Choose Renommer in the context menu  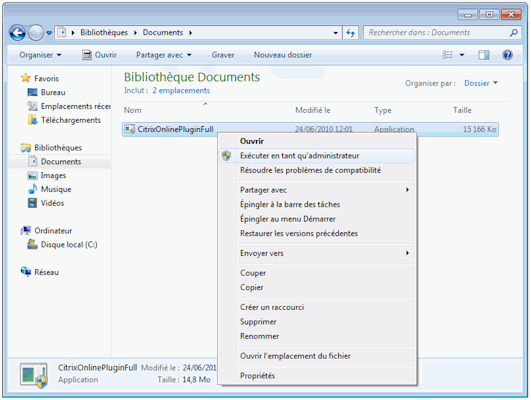tap(317, 336)
